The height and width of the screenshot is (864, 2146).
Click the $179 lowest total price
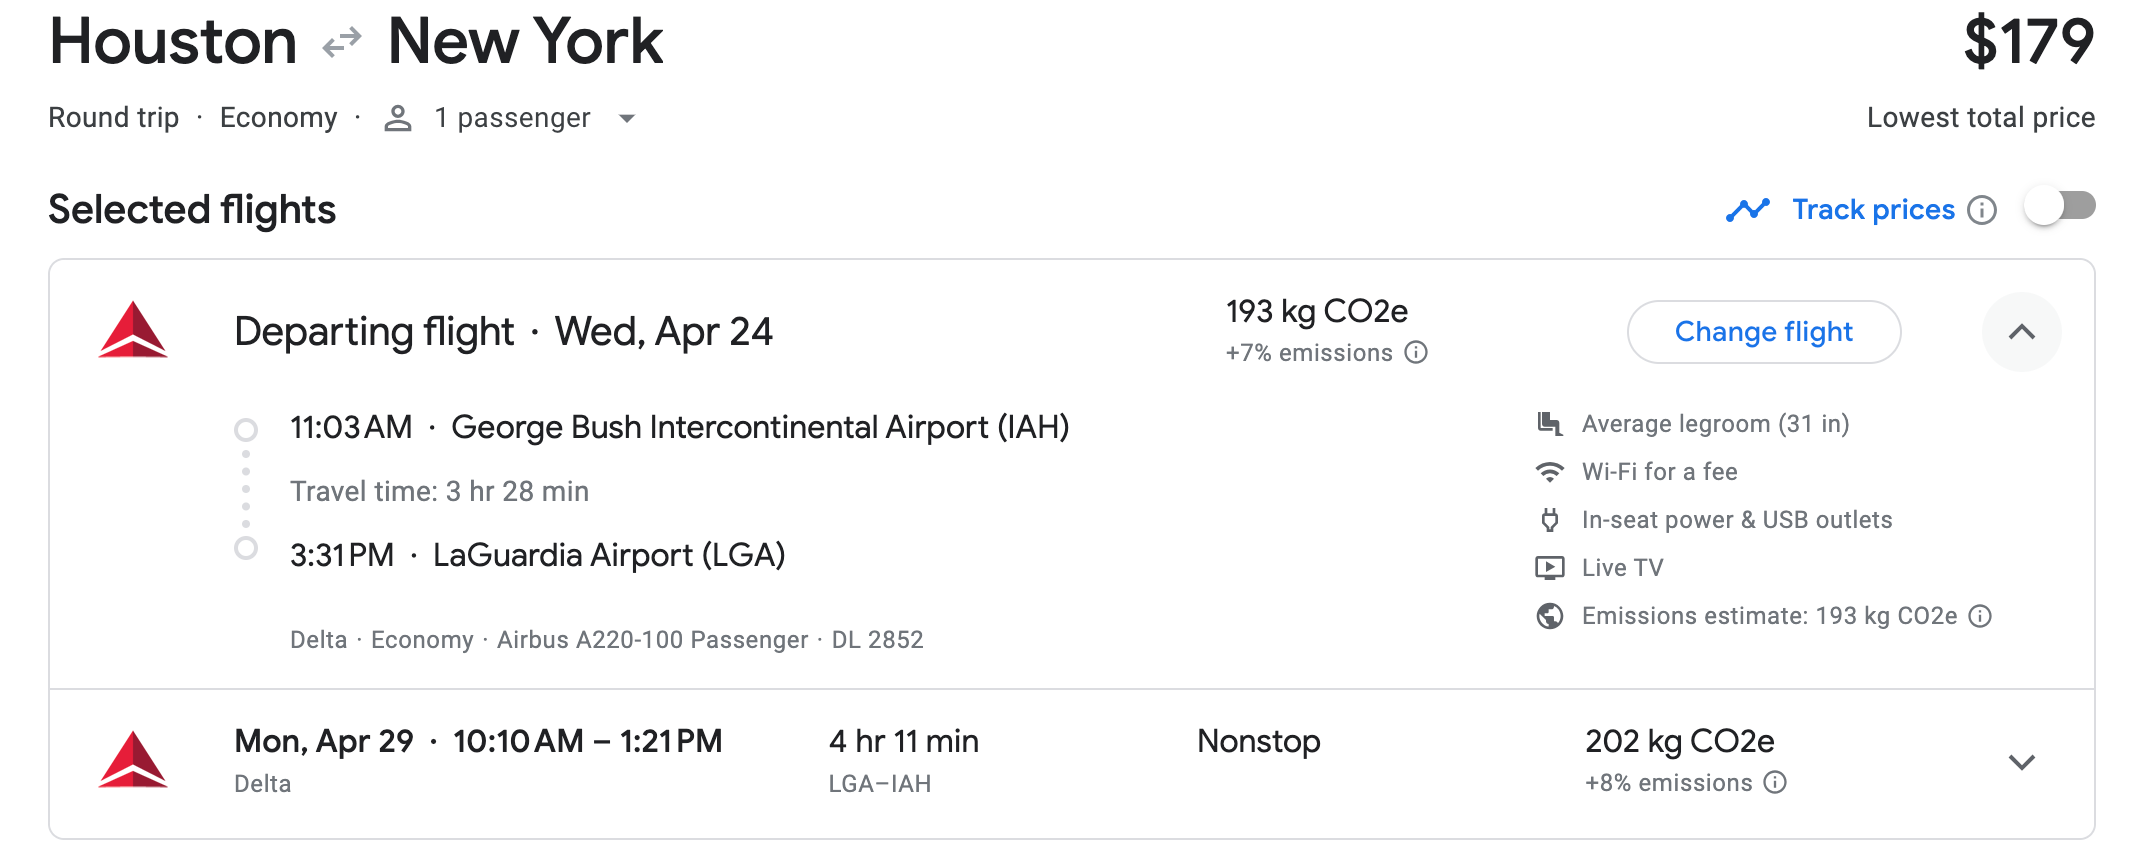[2028, 42]
